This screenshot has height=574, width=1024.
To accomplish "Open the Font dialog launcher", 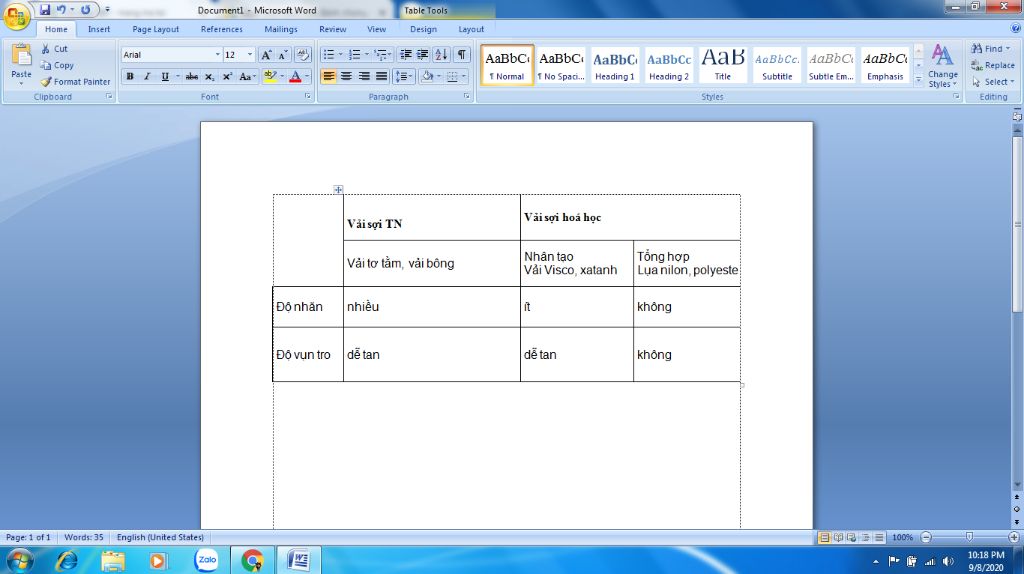I will coord(308,96).
